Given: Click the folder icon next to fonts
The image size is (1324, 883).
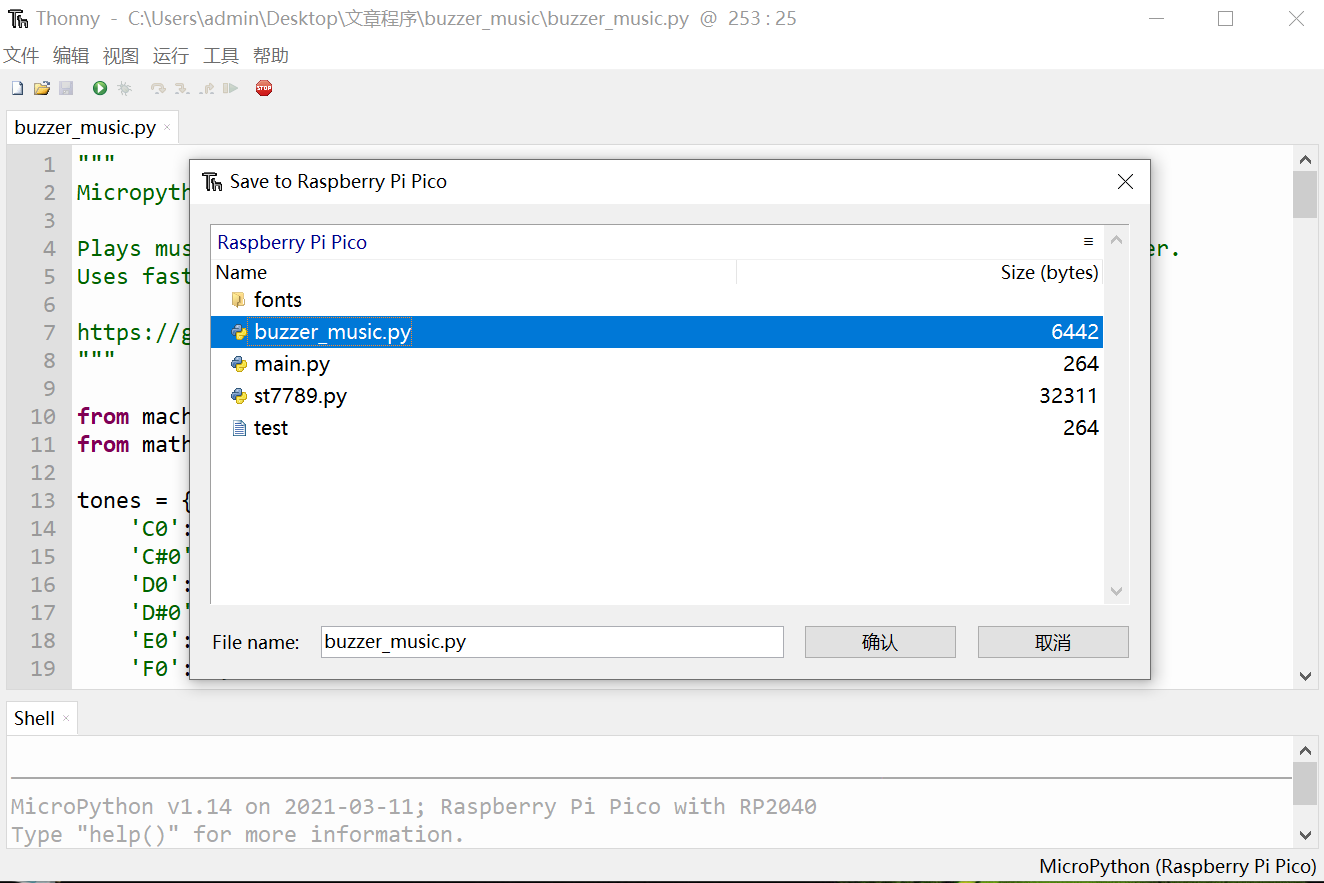Looking at the screenshot, I should (x=239, y=300).
